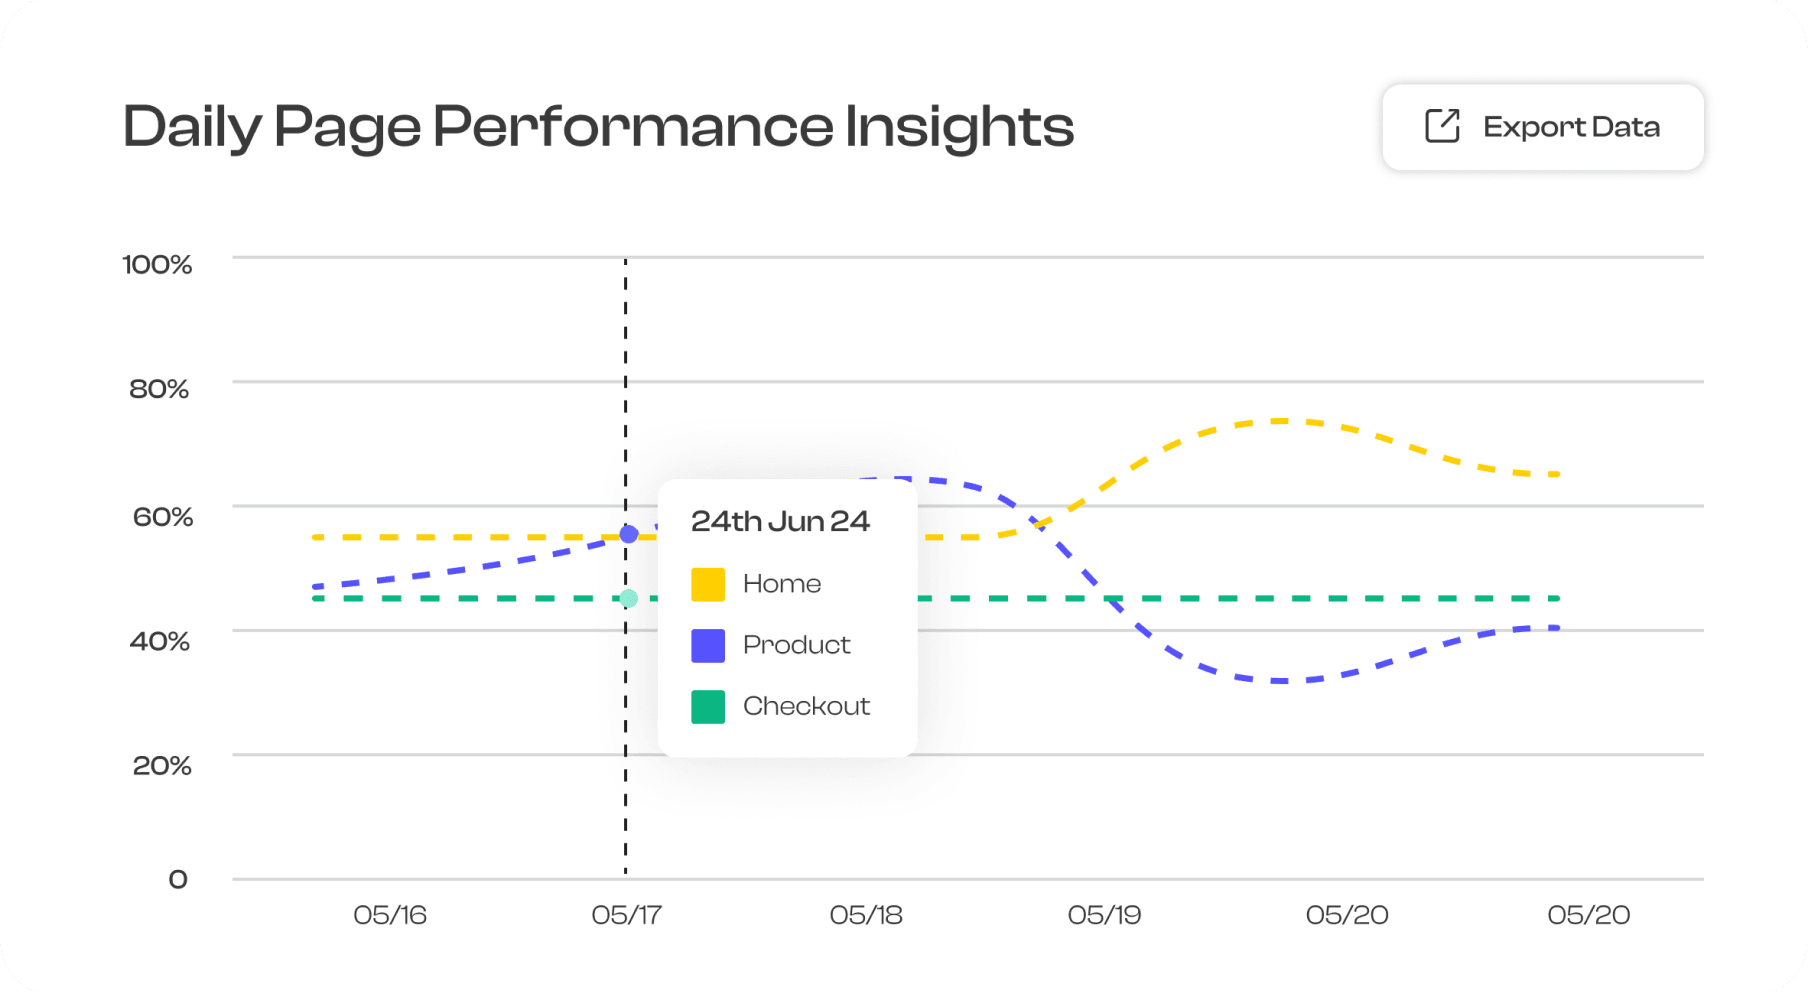Click the 05/17 x-axis date label

click(x=627, y=915)
